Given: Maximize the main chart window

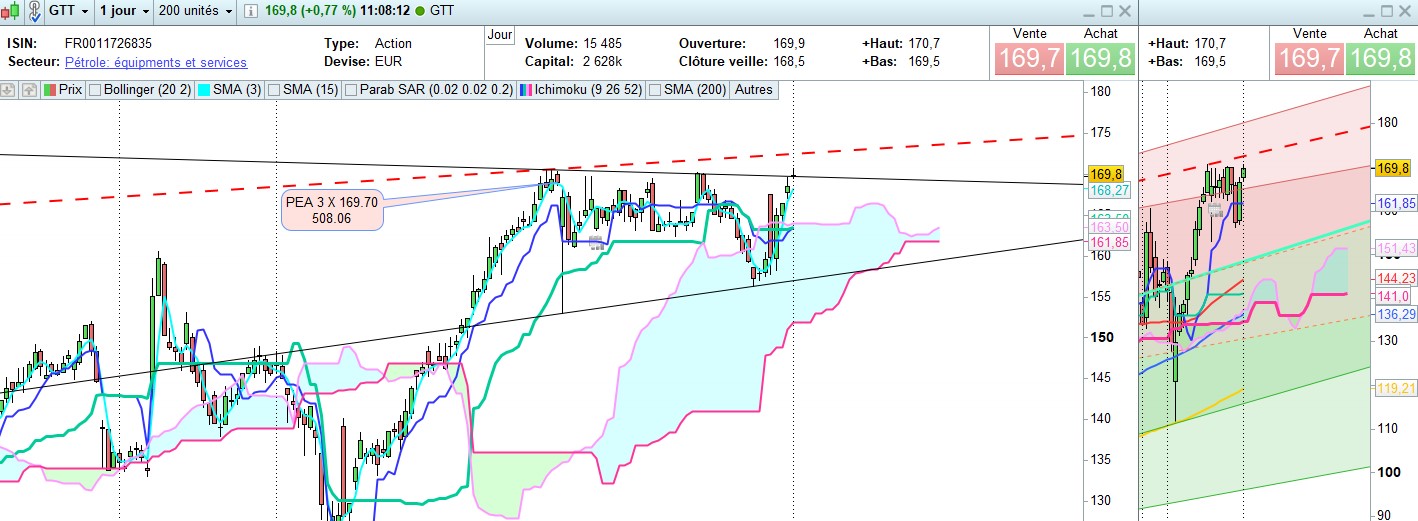Looking at the screenshot, I should 1107,11.
